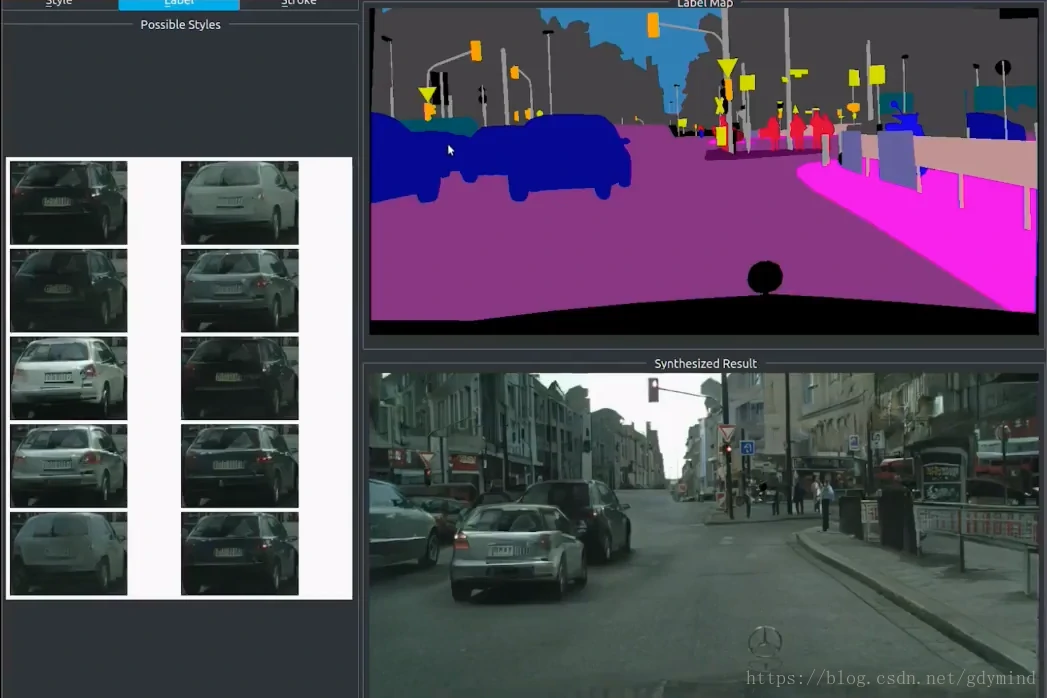This screenshot has height=698, width=1047.
Task: Apply the third-row right dark car style
Action: click(240, 378)
